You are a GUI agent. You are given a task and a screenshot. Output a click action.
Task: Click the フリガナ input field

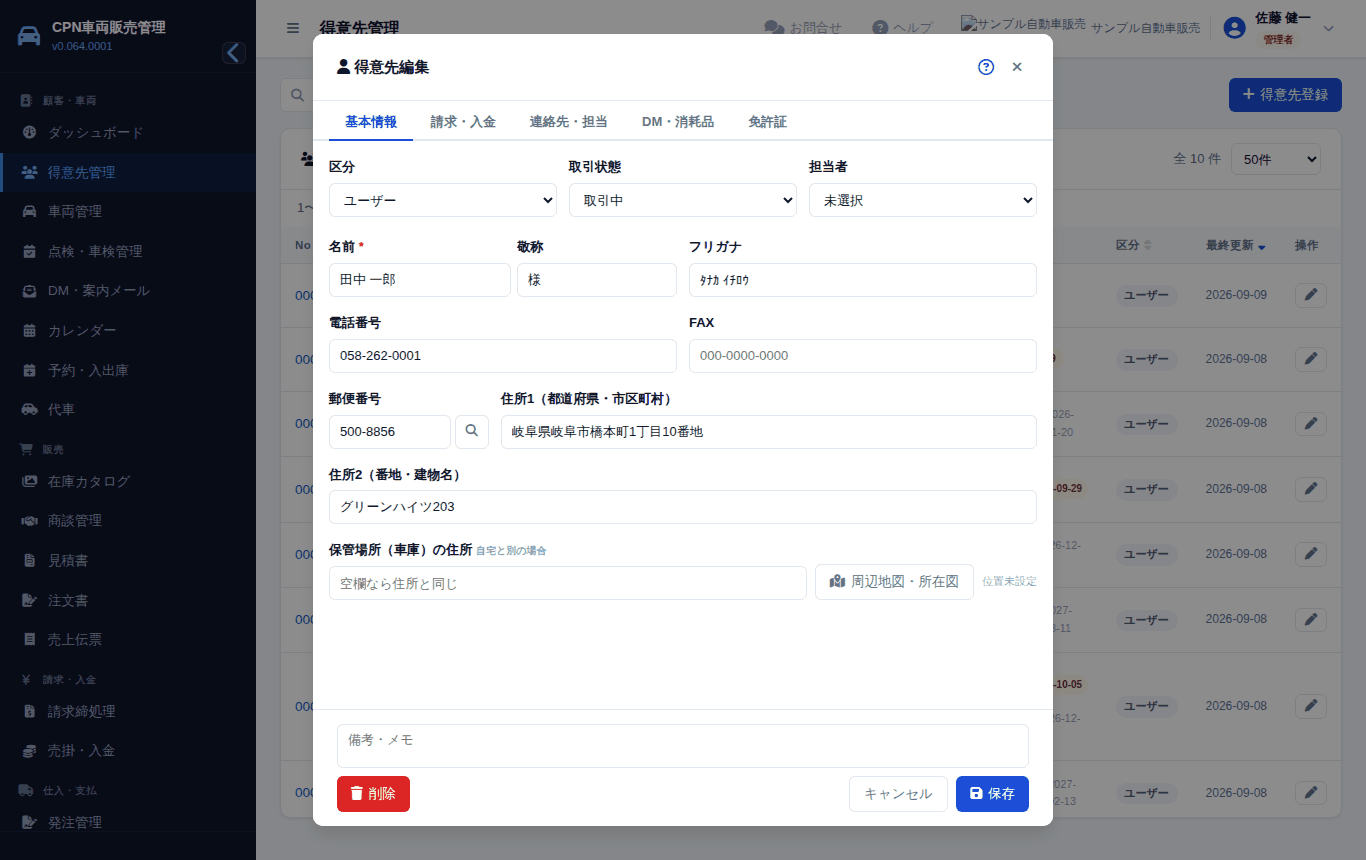click(863, 280)
